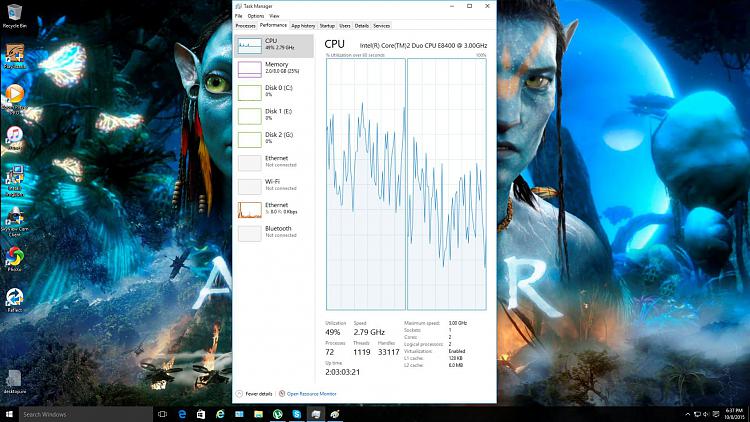The image size is (750, 422).
Task: Launch Internet Explorer from taskbar
Action: (220, 414)
